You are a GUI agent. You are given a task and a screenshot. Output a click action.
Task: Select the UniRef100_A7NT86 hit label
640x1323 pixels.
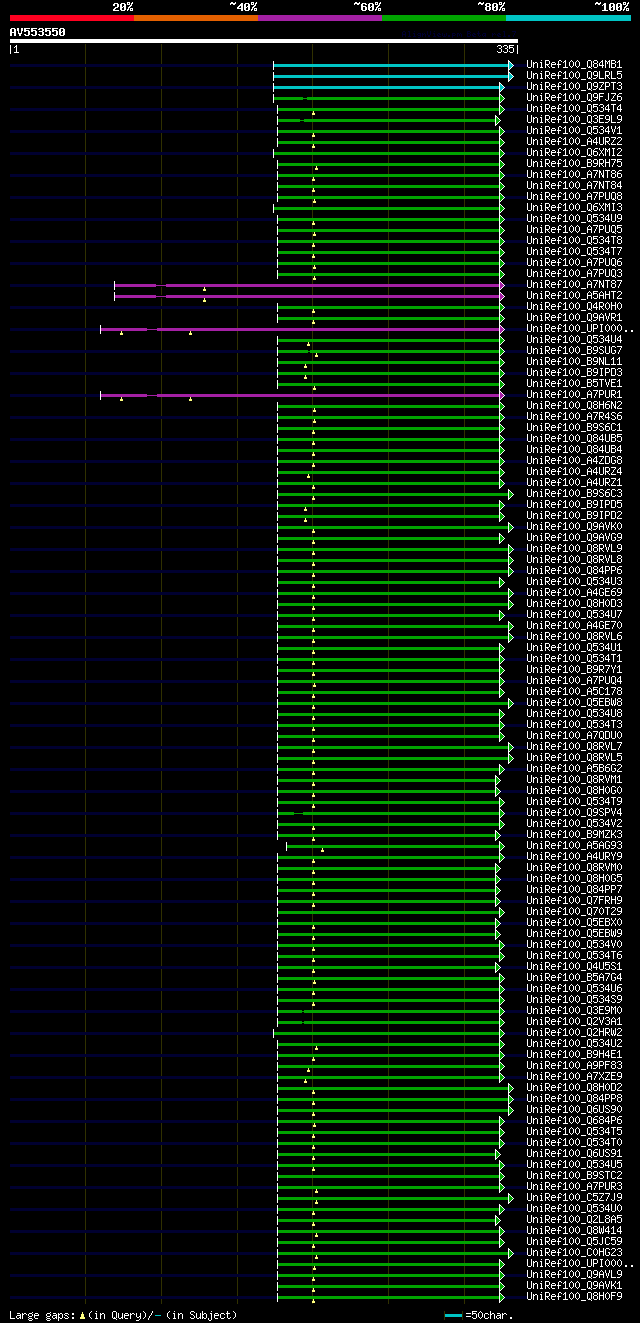[x=574, y=175]
